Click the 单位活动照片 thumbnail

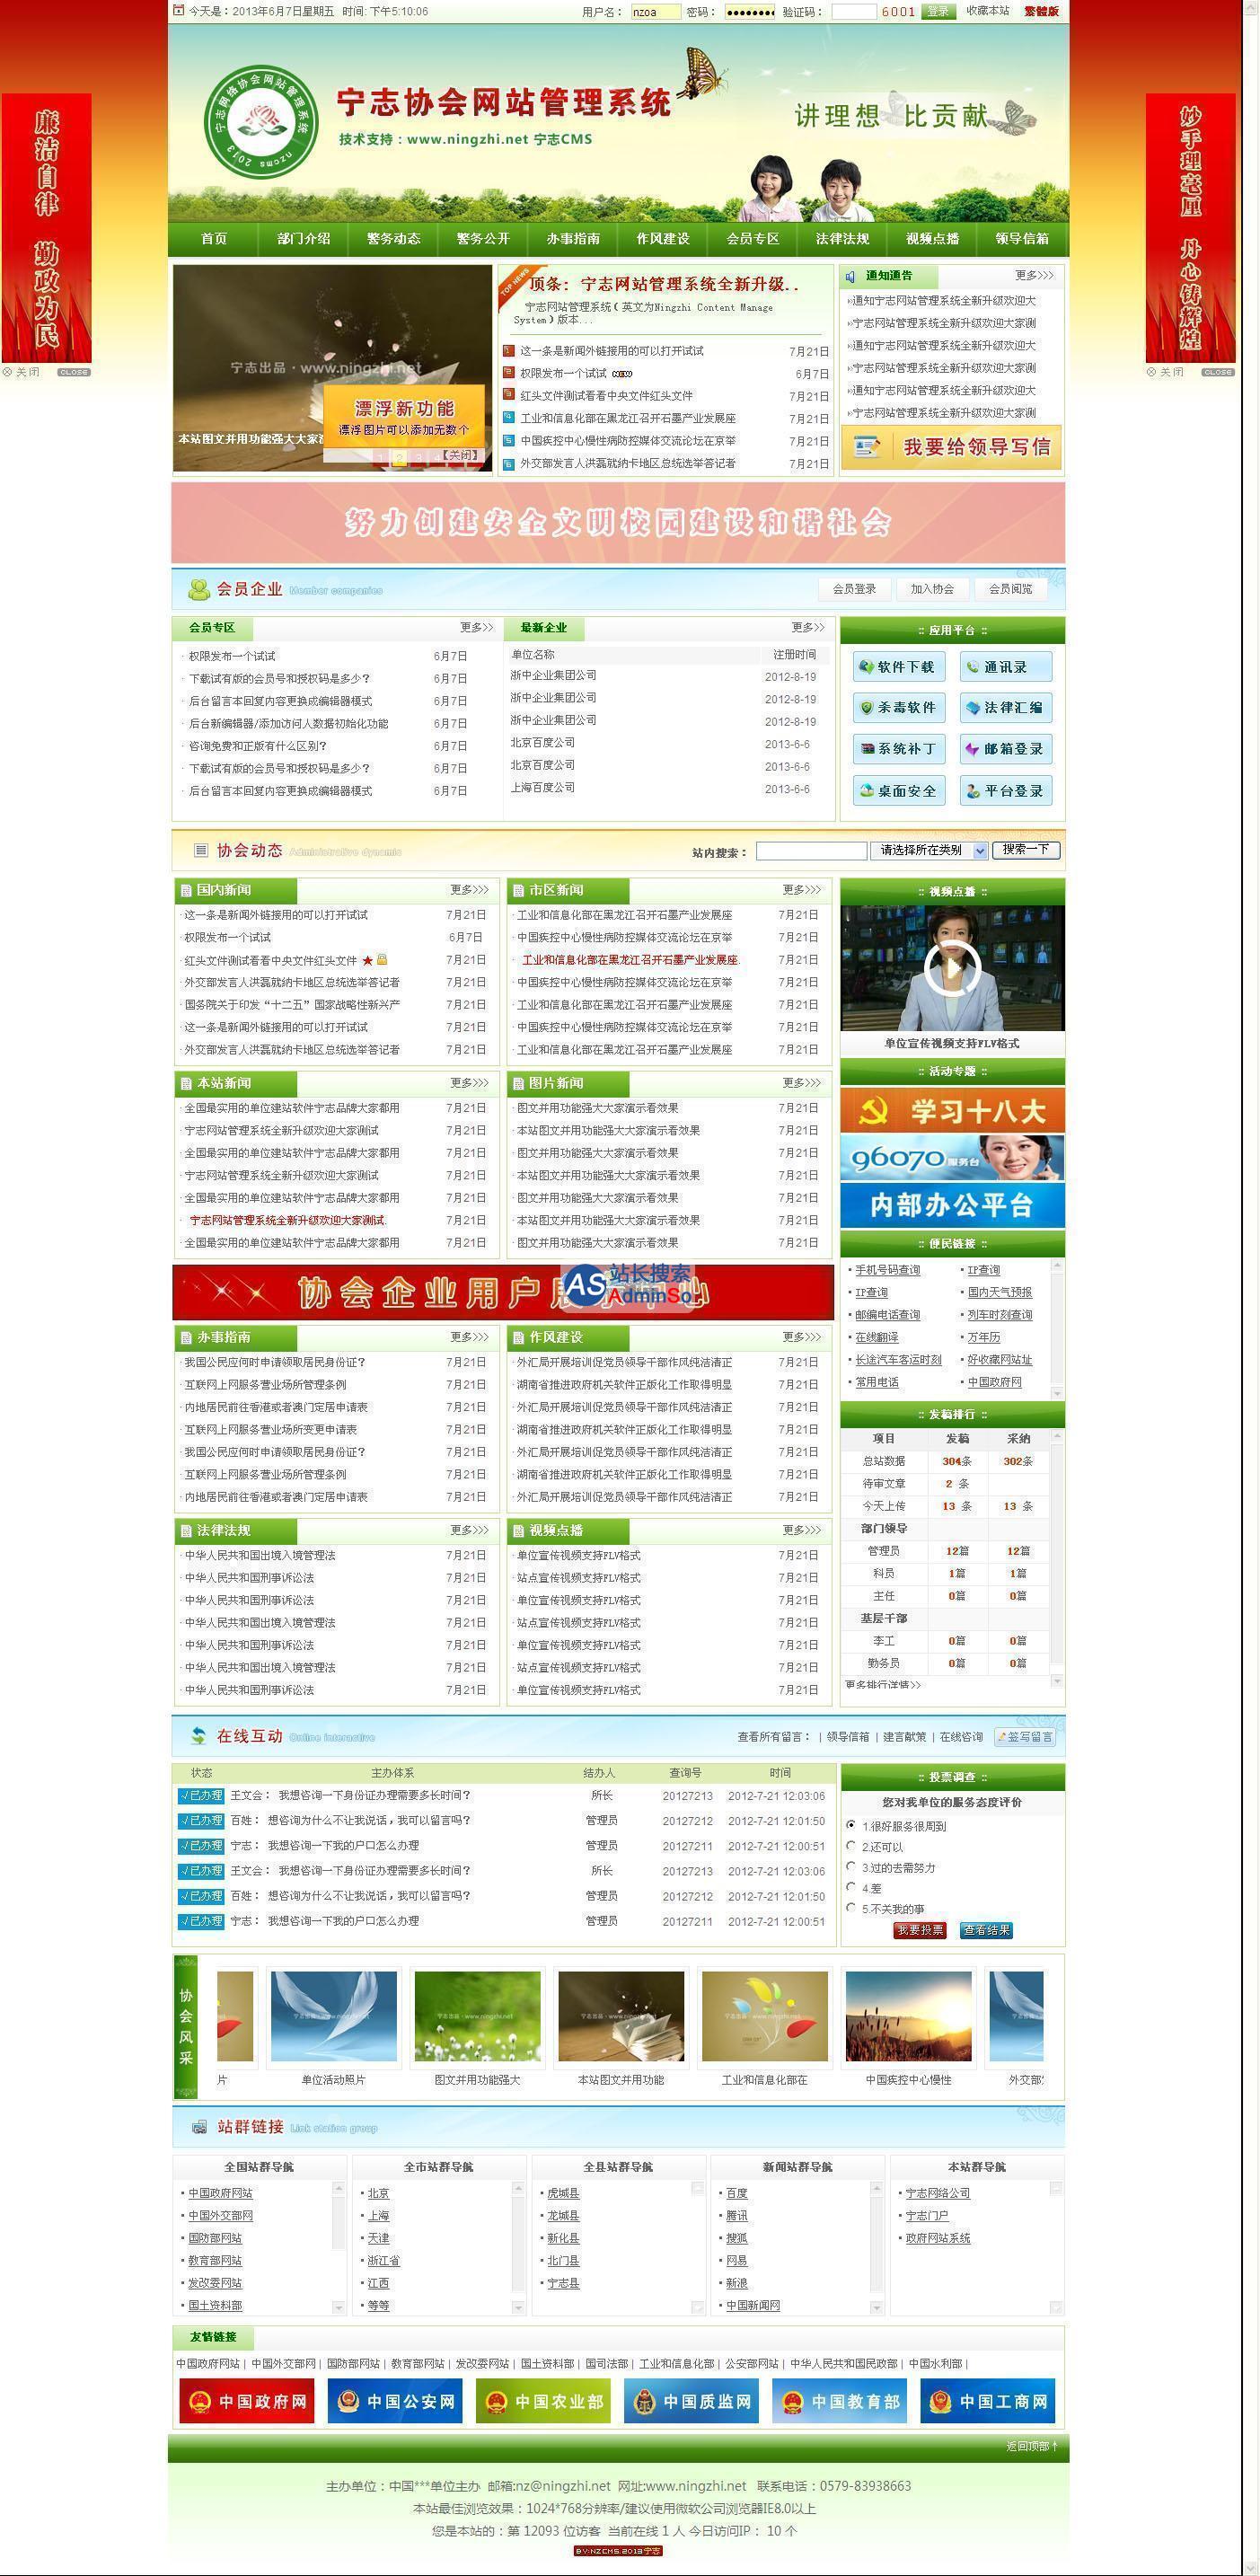click(x=334, y=2016)
